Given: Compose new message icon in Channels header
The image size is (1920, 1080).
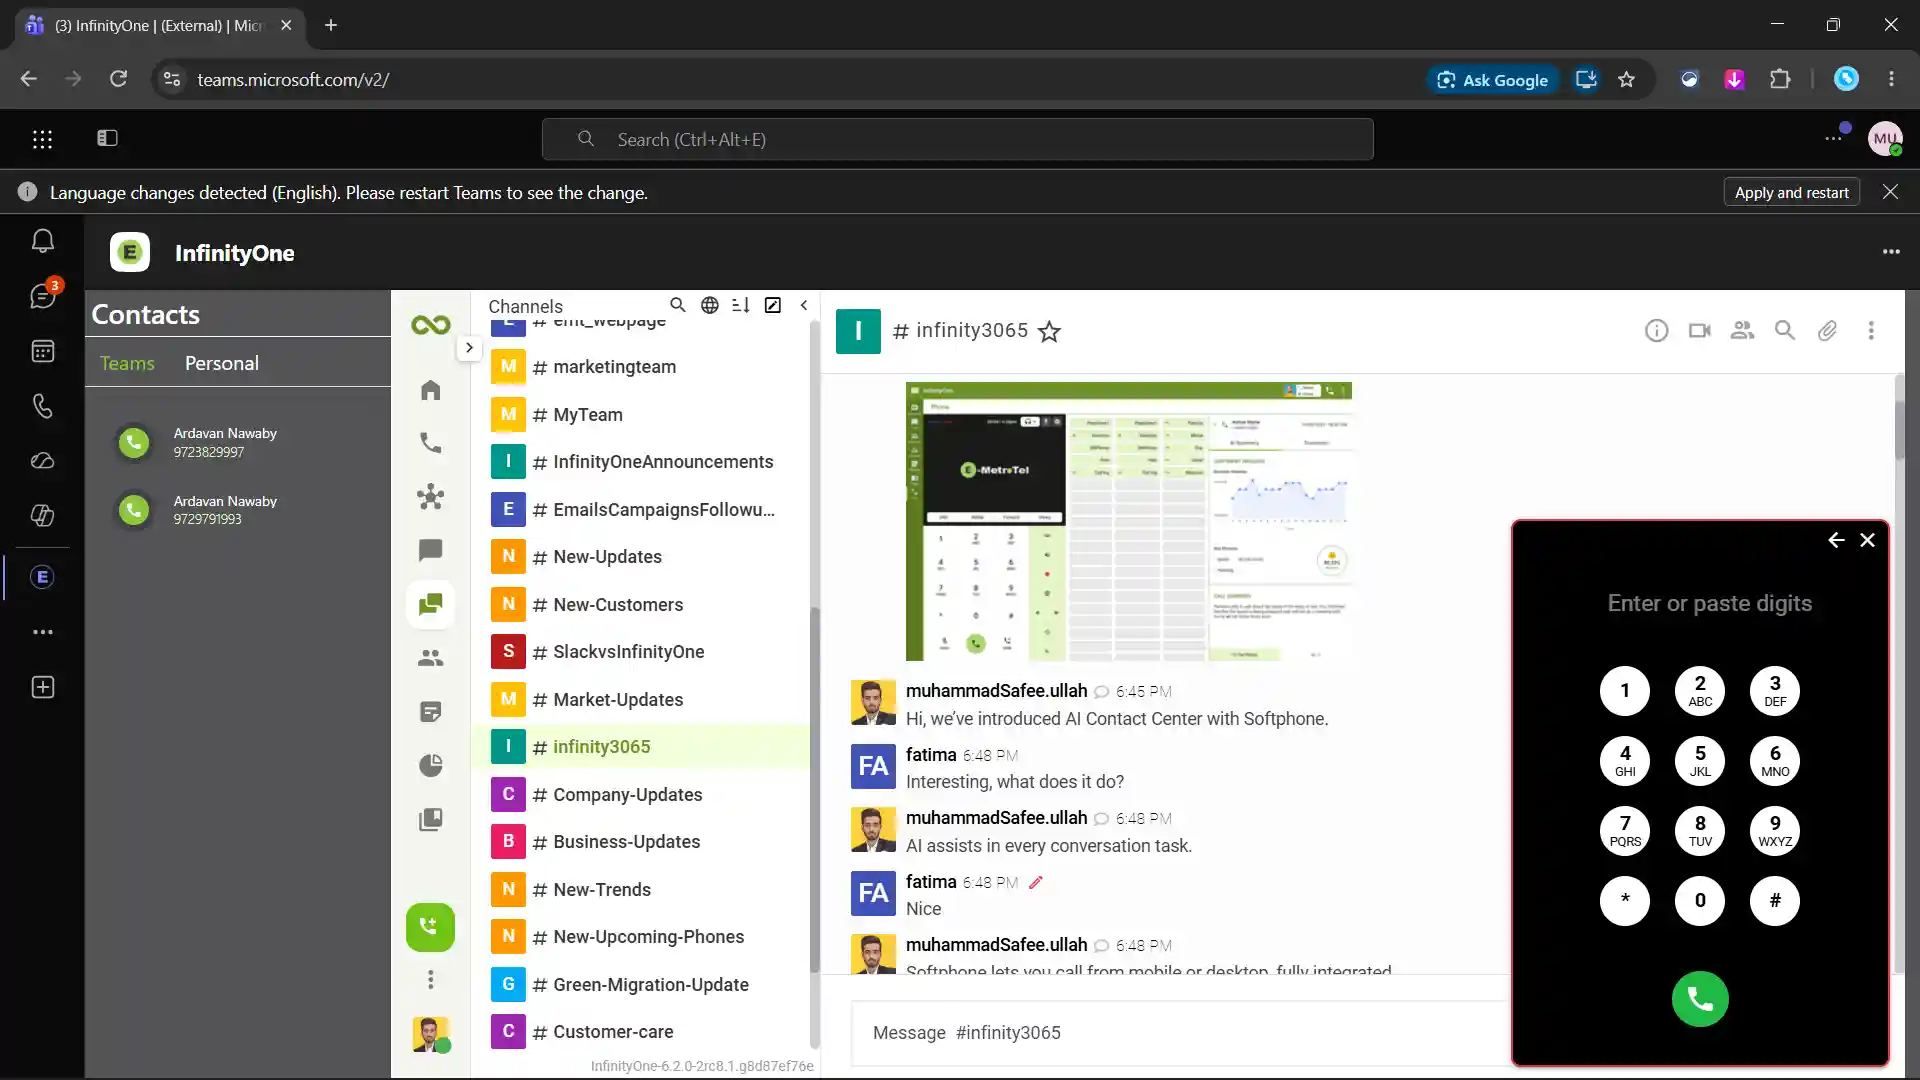Looking at the screenshot, I should [773, 305].
